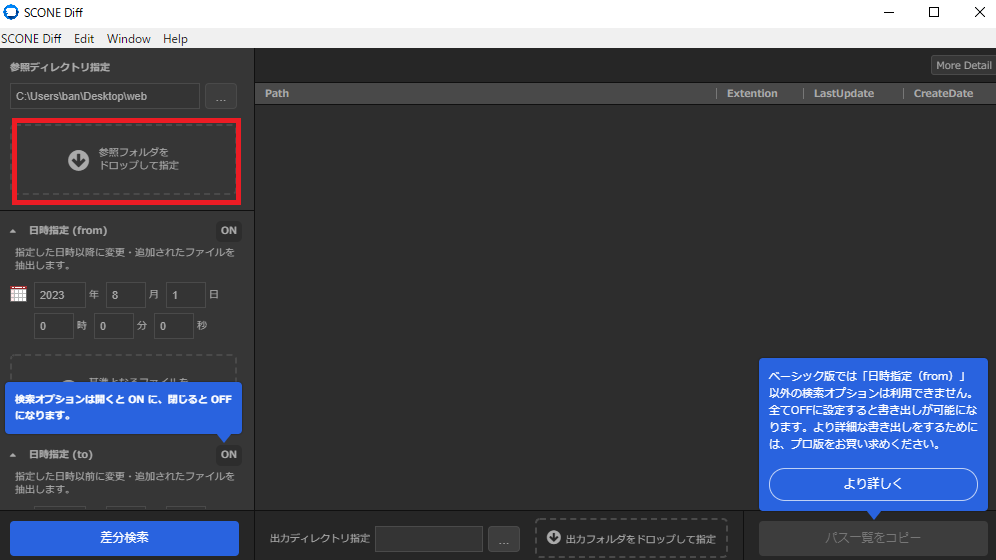Image resolution: width=996 pixels, height=560 pixels.
Task: Open the Help menu
Action: (x=175, y=39)
